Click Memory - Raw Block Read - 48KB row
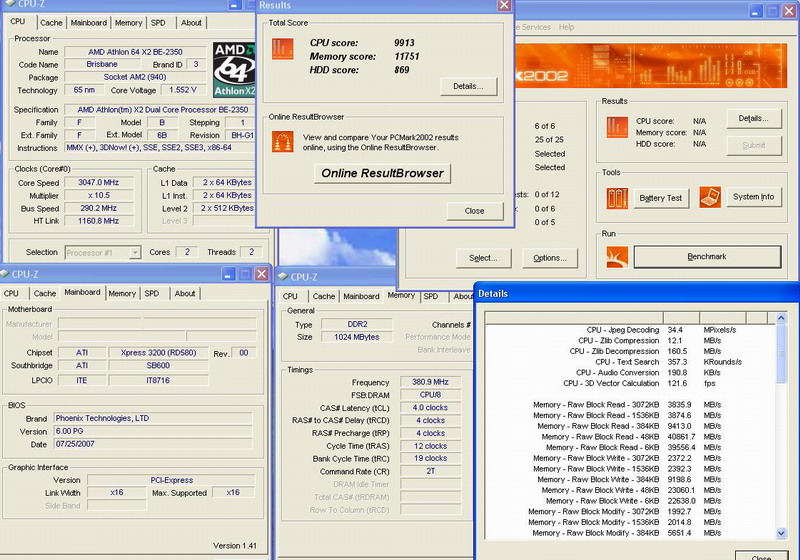The height and width of the screenshot is (560, 800). 630,437
